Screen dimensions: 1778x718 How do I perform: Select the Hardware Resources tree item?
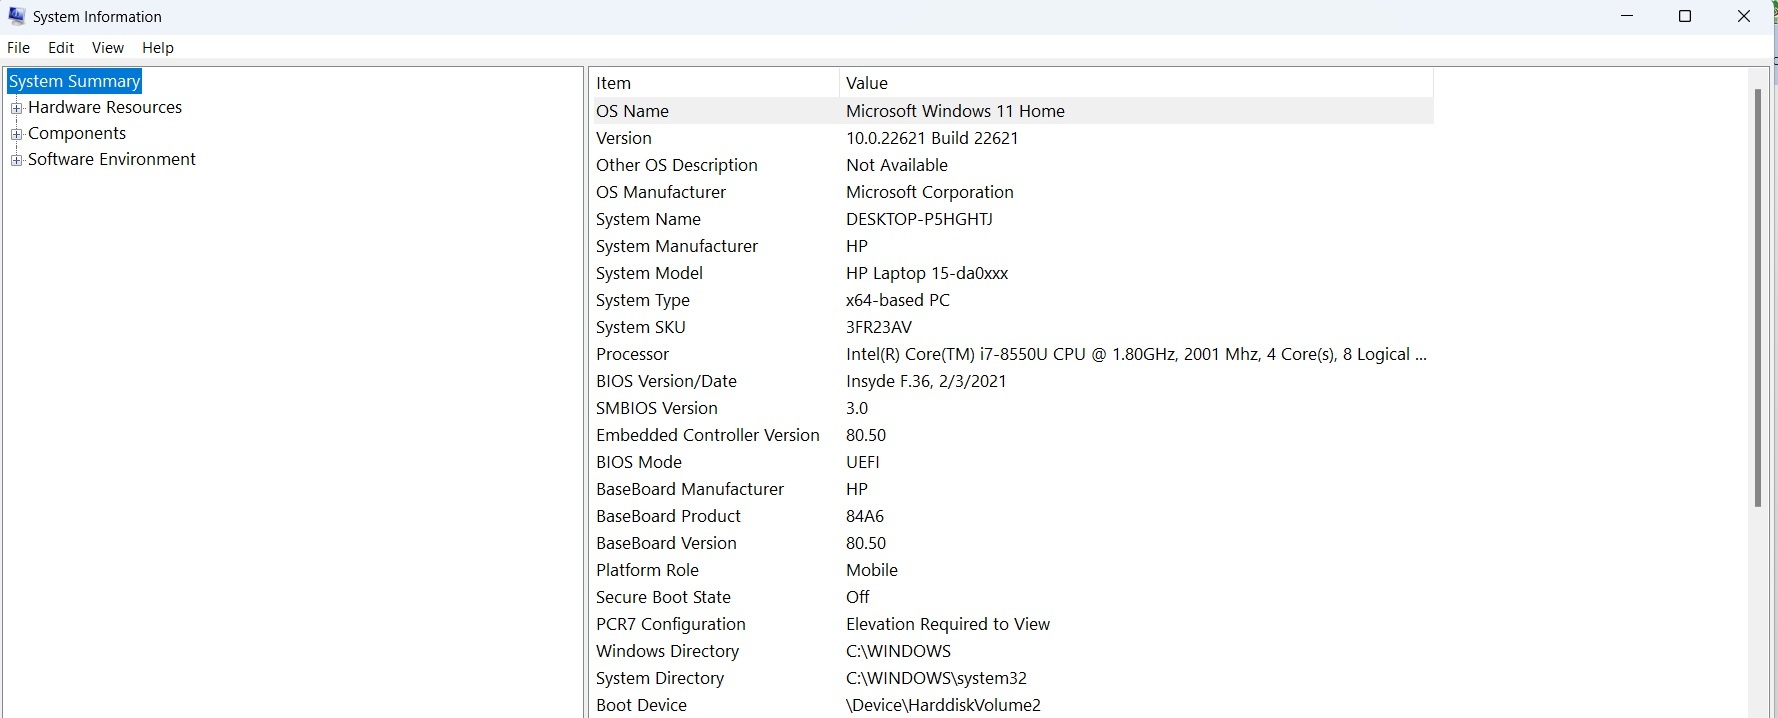105,107
